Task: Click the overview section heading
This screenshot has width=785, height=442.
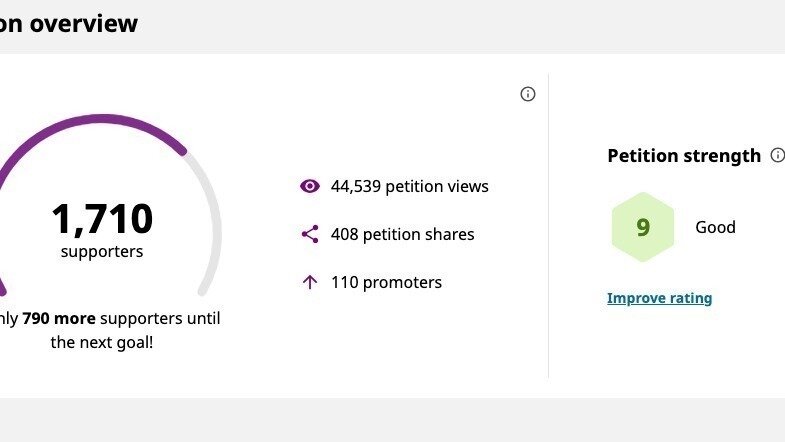Action: point(70,23)
